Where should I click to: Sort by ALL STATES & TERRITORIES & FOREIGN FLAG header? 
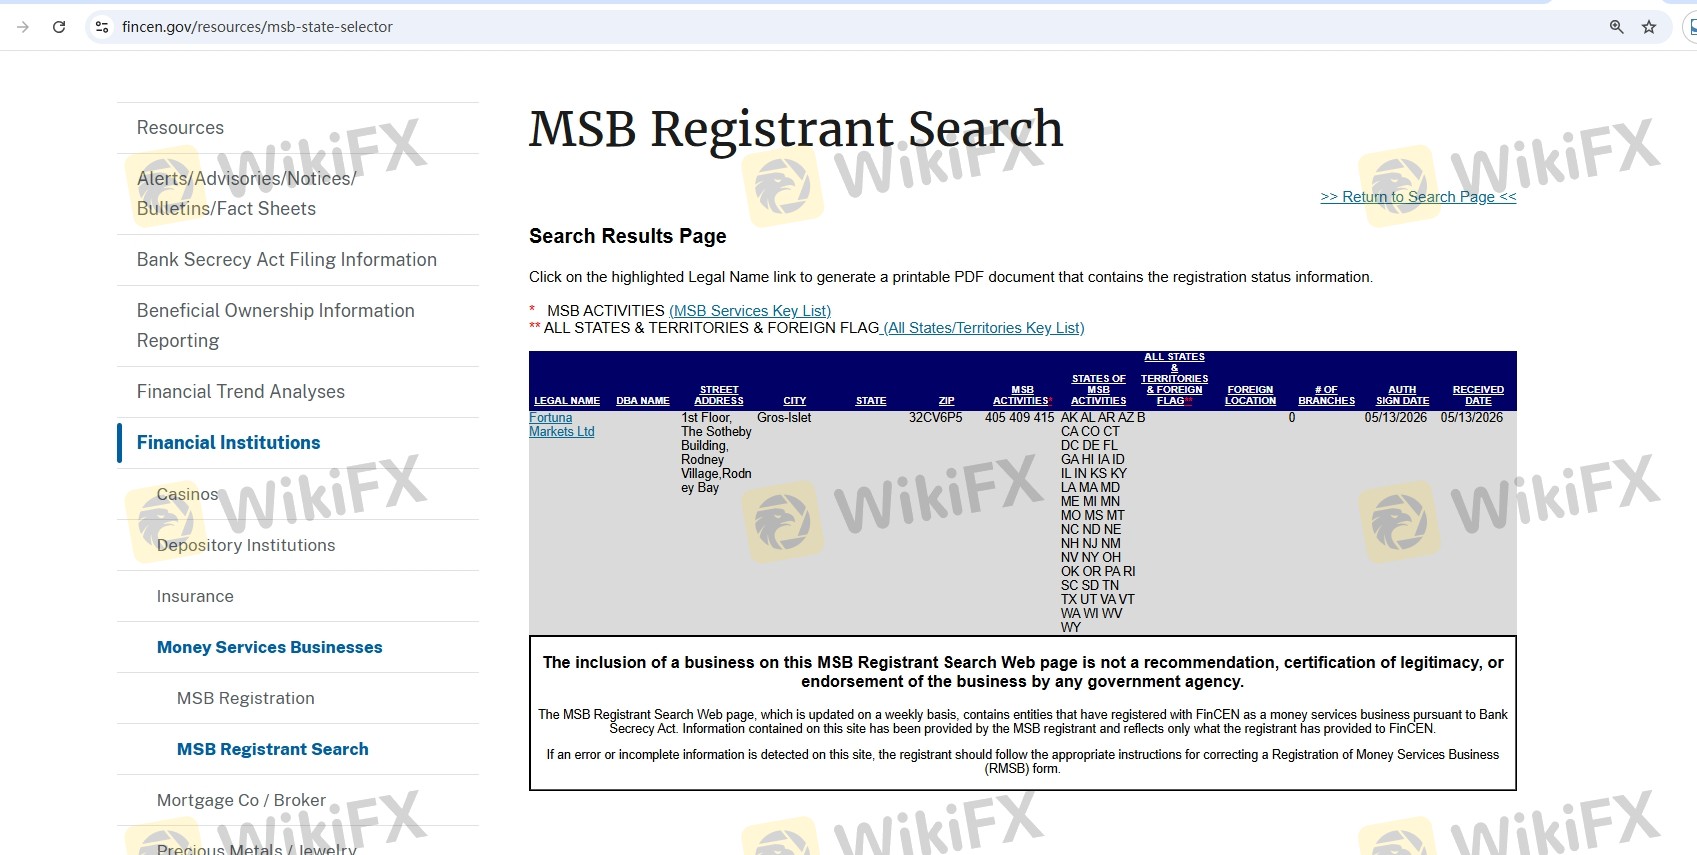pos(1174,379)
